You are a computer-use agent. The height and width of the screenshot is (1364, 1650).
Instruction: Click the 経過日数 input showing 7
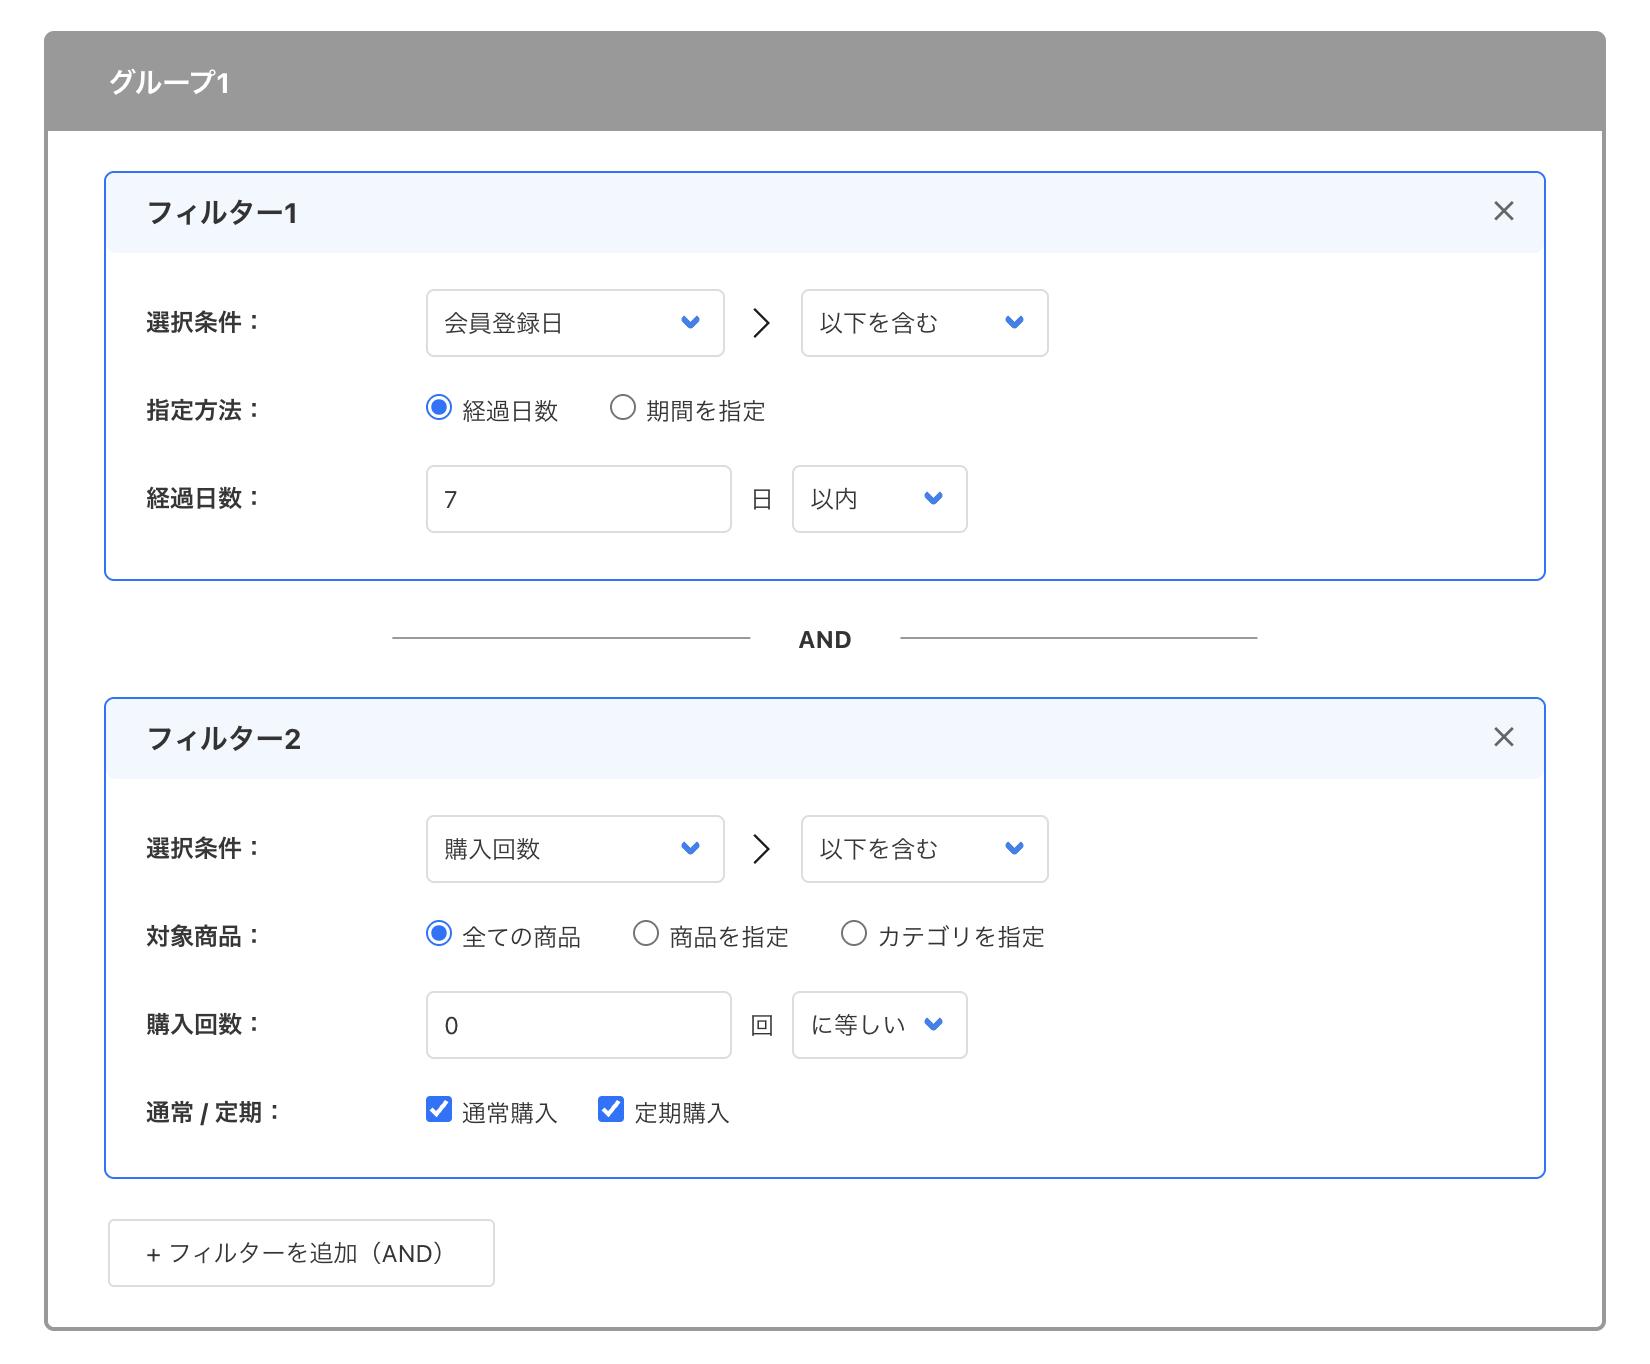point(577,499)
